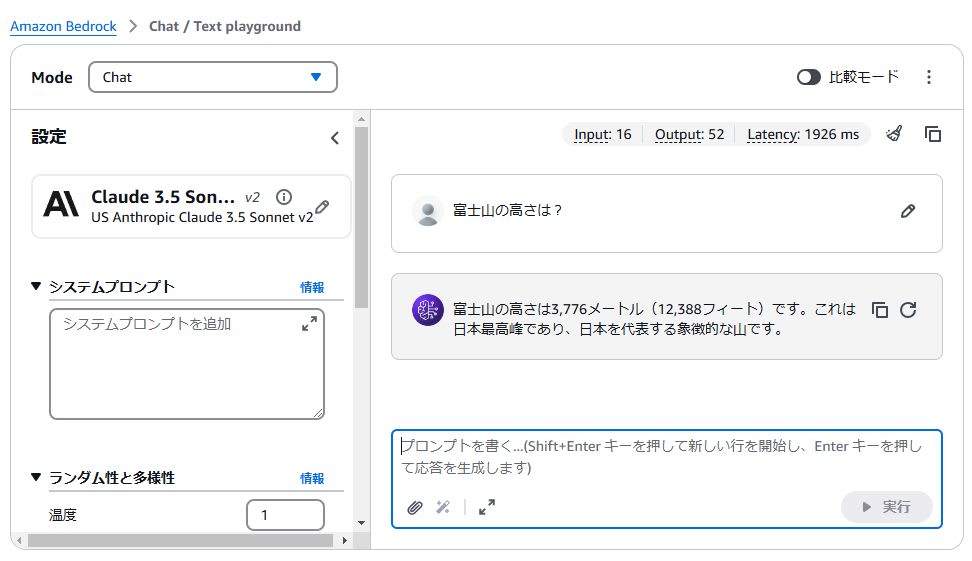Click horizontal scrollbar right arrow

pyautogui.click(x=345, y=541)
